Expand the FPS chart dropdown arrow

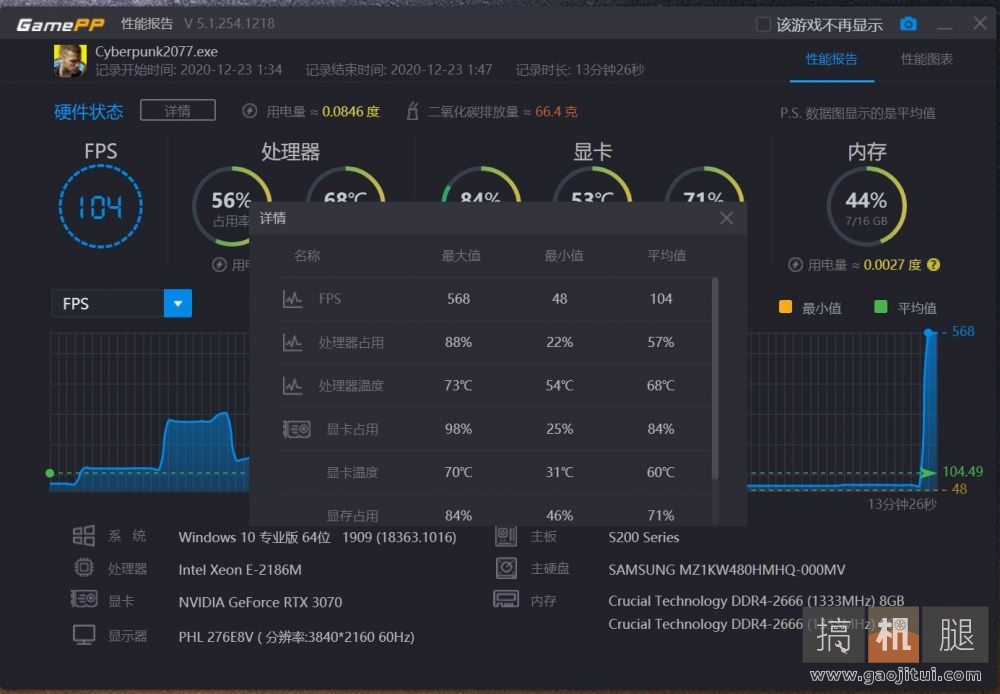(178, 304)
